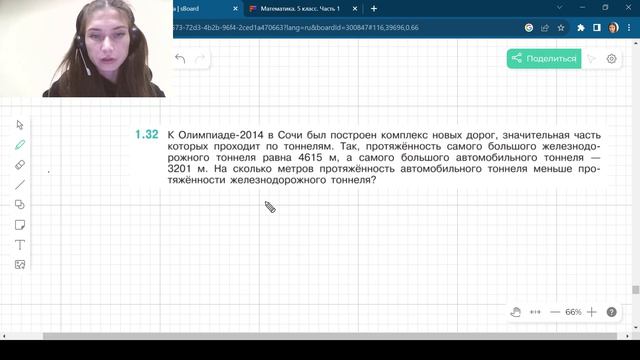Click the vertical scrollbar's down arrow
The width and height of the screenshot is (640, 360).
636,327
